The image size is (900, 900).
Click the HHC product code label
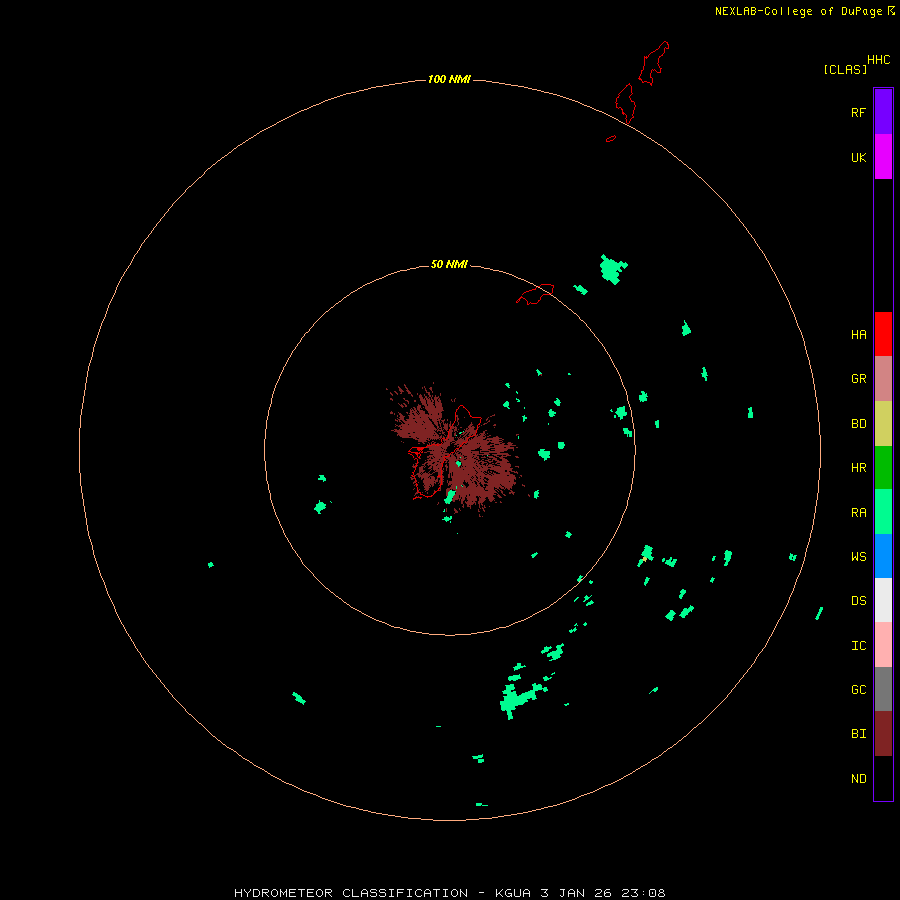point(878,60)
